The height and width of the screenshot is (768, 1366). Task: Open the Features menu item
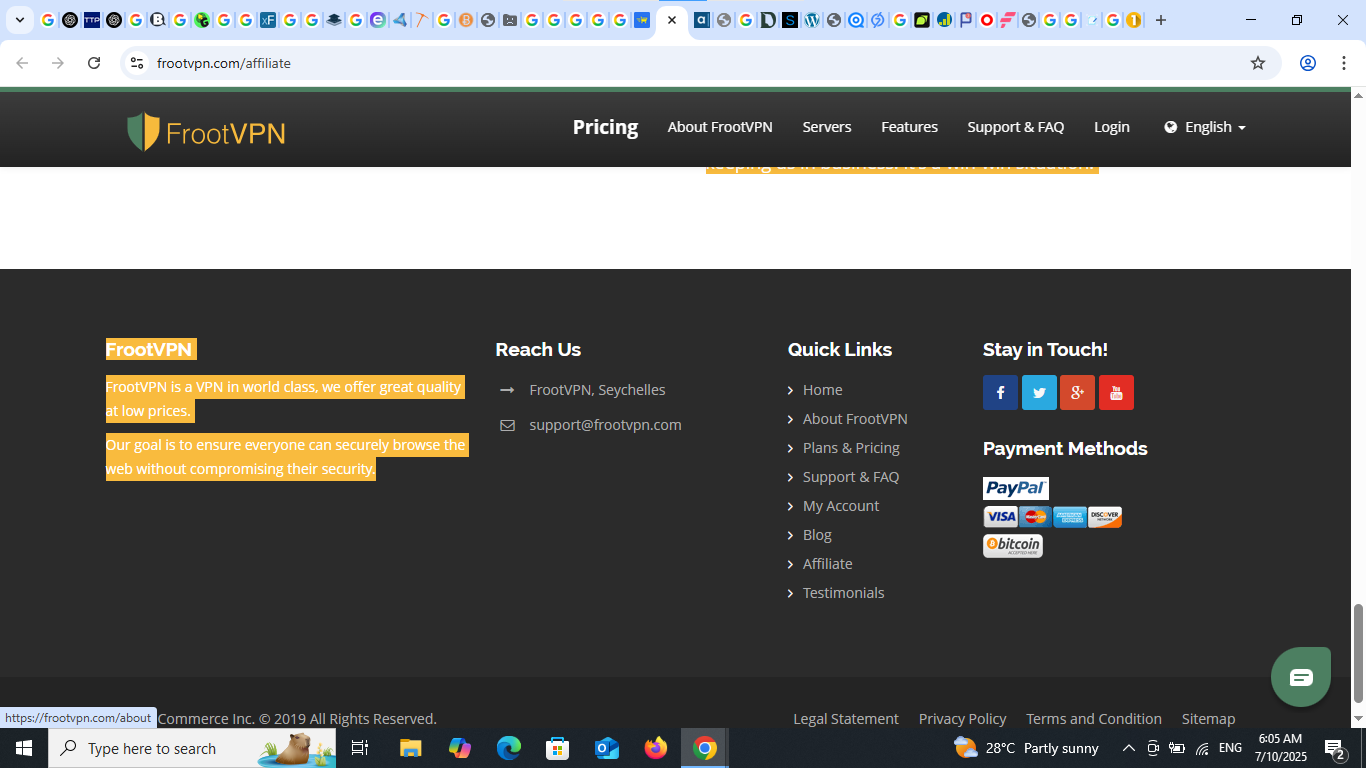(909, 127)
